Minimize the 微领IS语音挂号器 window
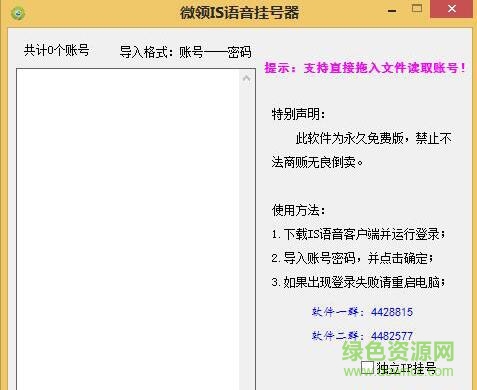The image size is (477, 390). 392,10
